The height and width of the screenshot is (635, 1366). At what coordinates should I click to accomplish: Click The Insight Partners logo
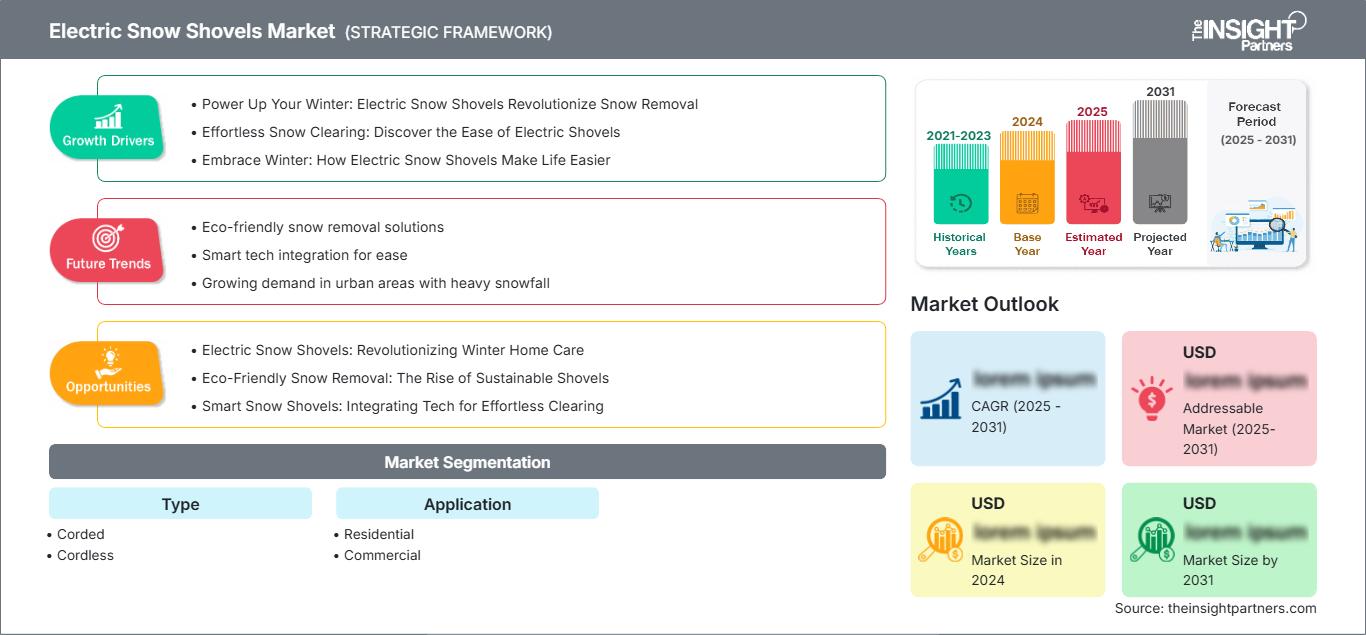point(1248,30)
